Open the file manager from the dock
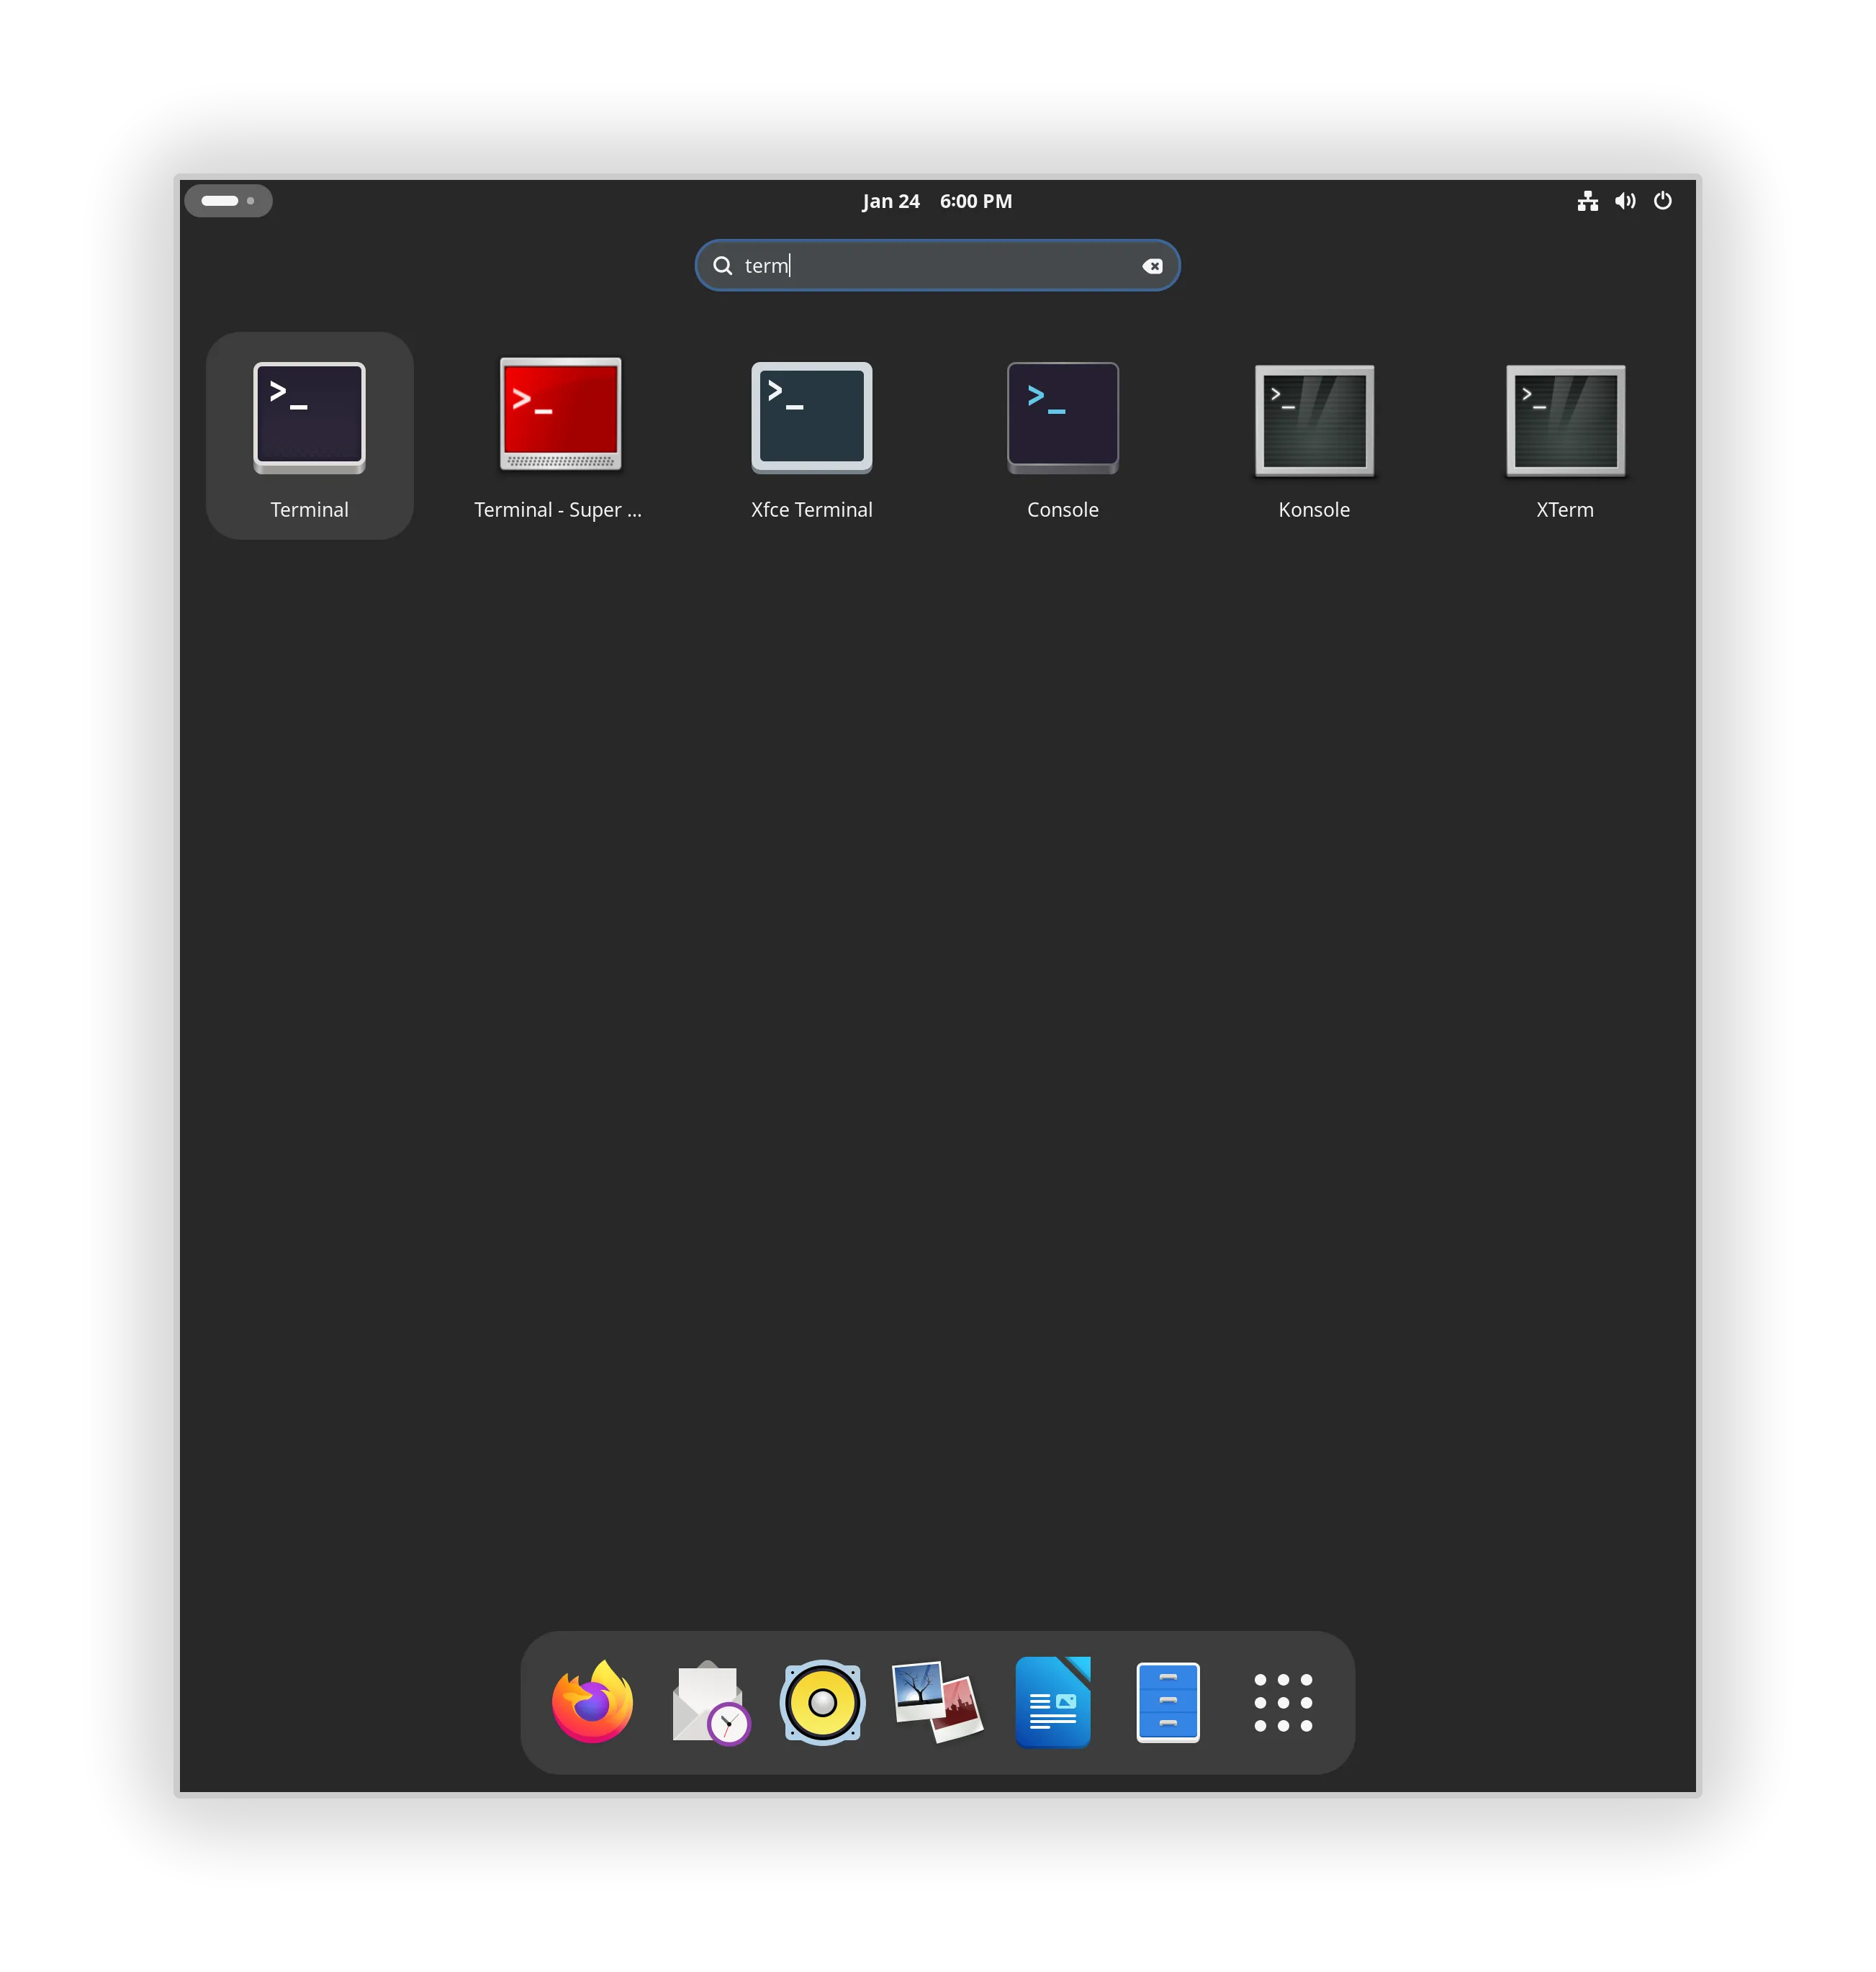The height and width of the screenshot is (1972, 1876). tap(1168, 1701)
